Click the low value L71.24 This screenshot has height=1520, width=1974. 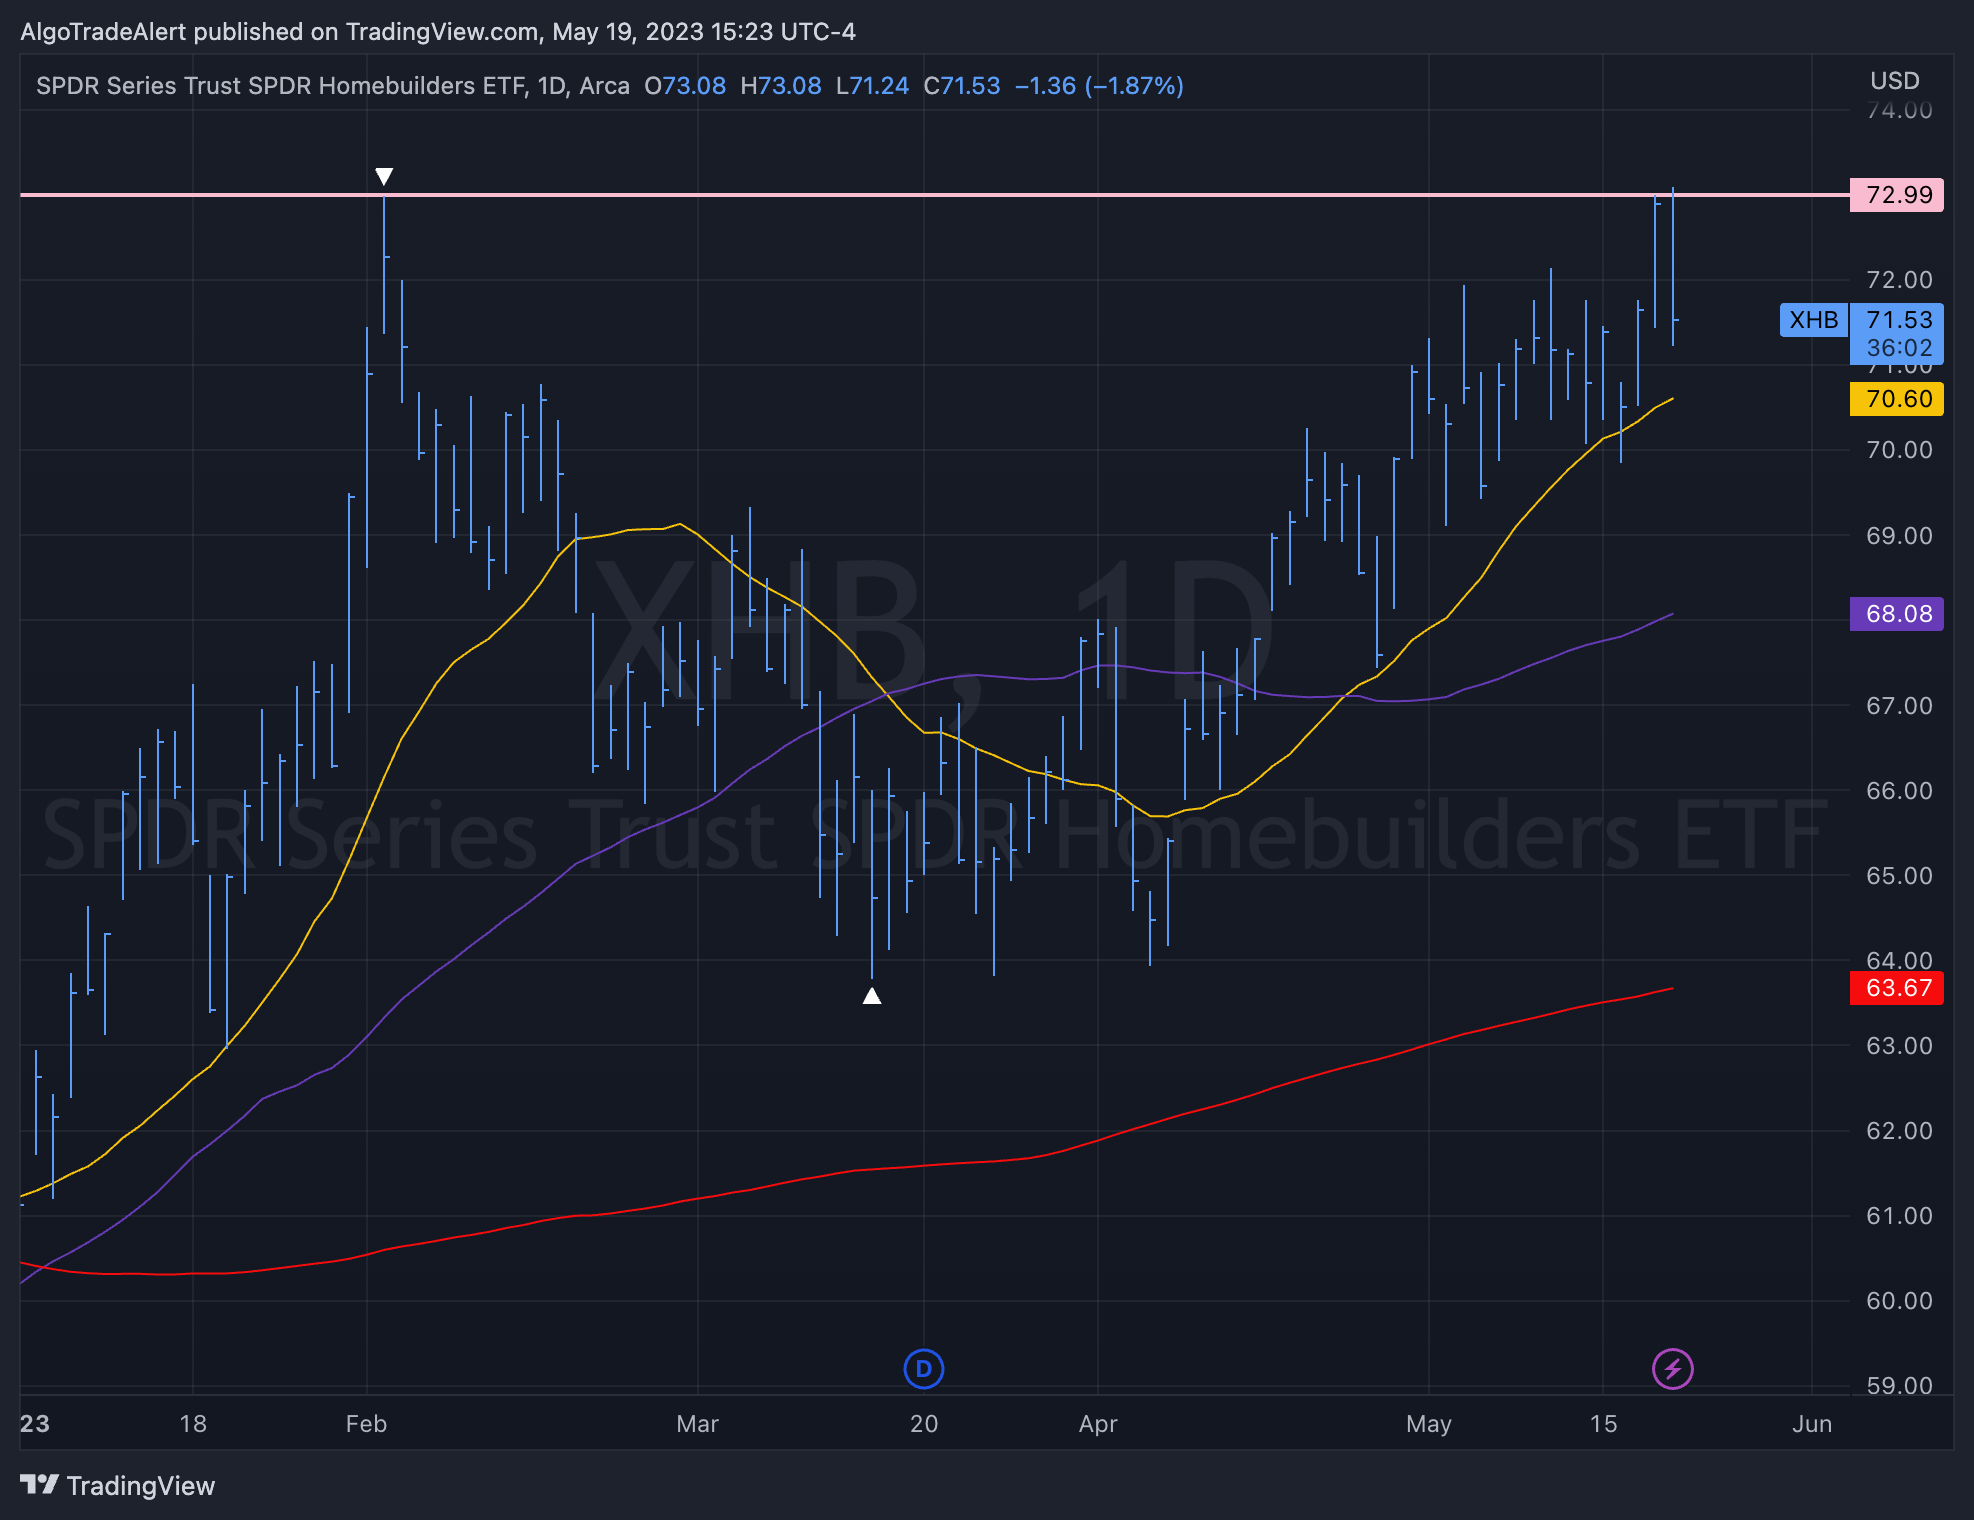[872, 86]
